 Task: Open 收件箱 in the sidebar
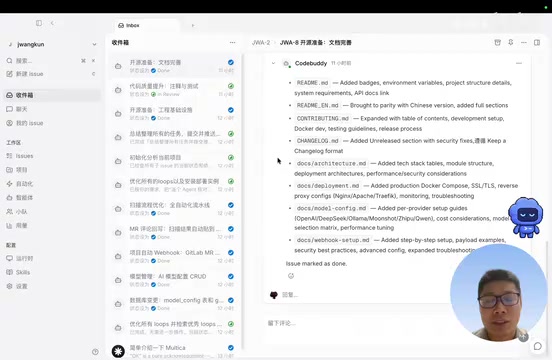[x=52, y=95]
